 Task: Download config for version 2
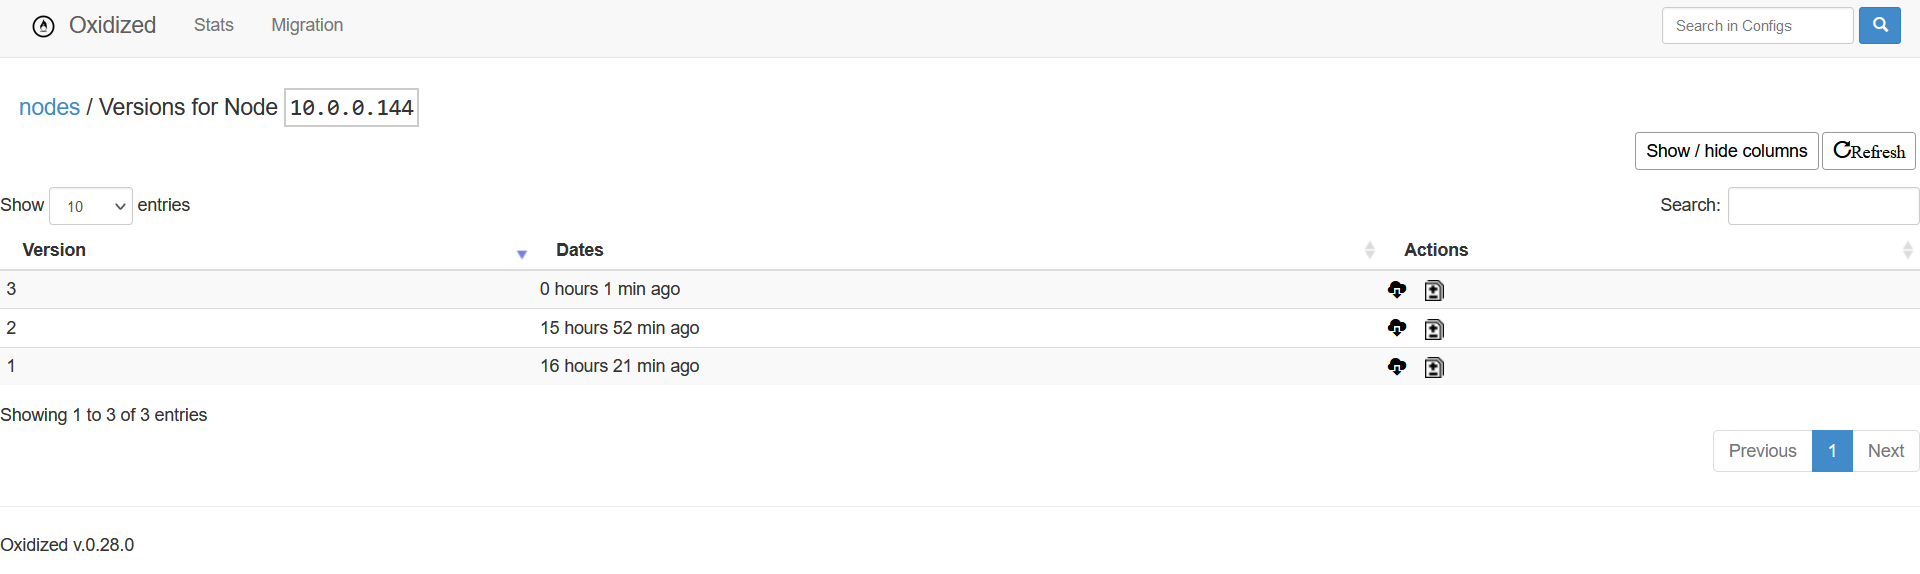click(x=1397, y=328)
